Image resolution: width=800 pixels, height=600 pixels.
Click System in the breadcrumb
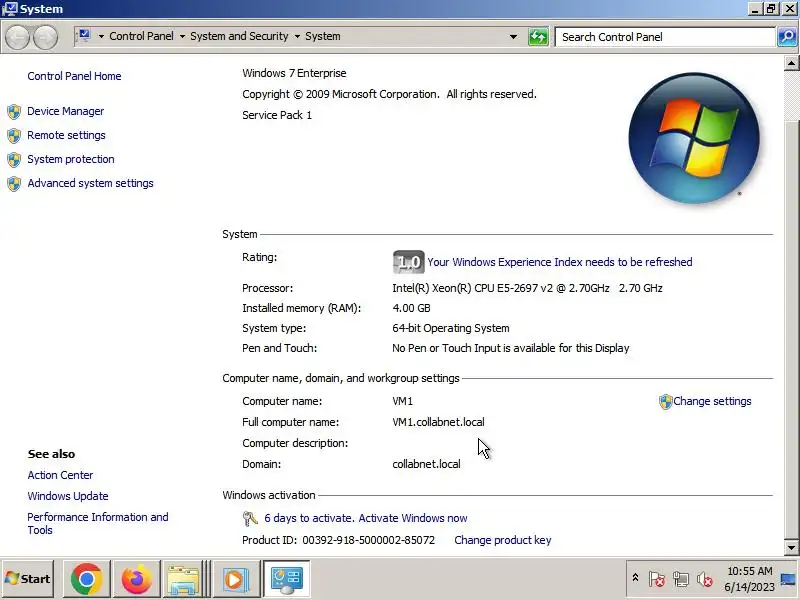(322, 36)
